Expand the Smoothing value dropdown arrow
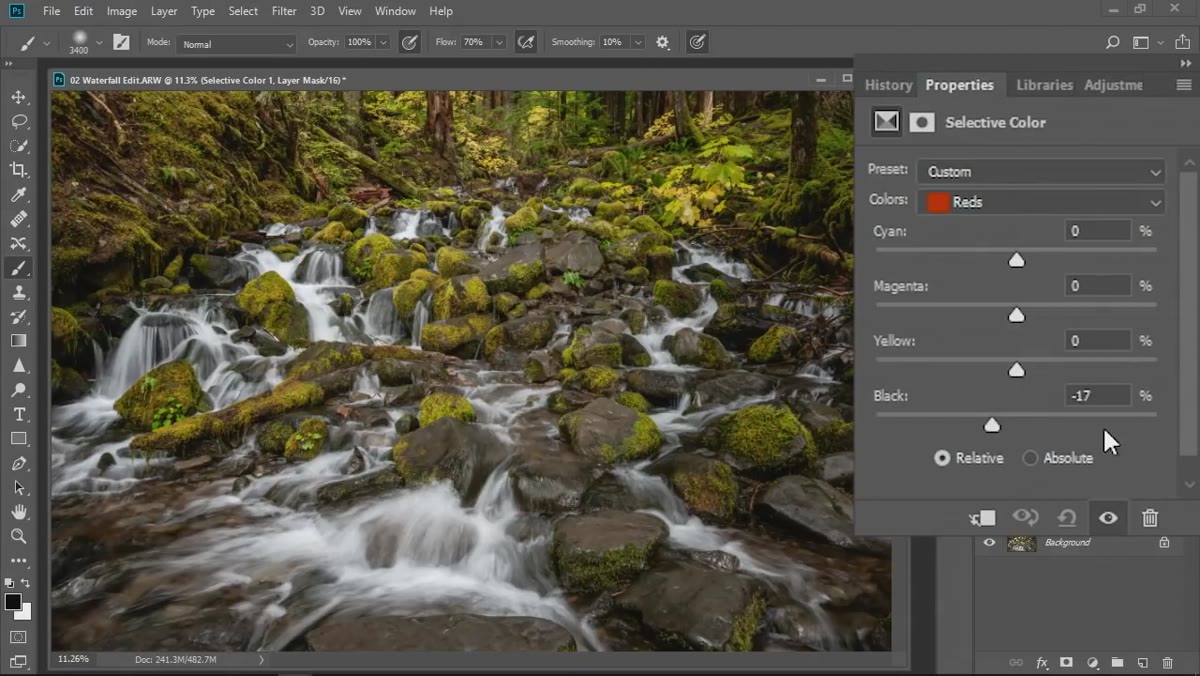Screen dimensions: 1200x676 (638, 42)
